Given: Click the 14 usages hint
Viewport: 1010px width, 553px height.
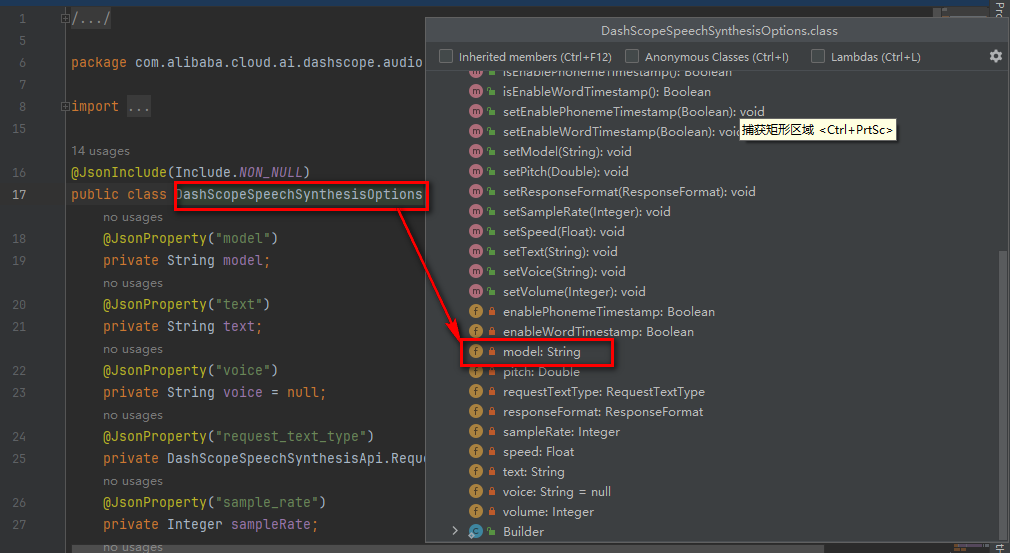Looking at the screenshot, I should (x=100, y=151).
